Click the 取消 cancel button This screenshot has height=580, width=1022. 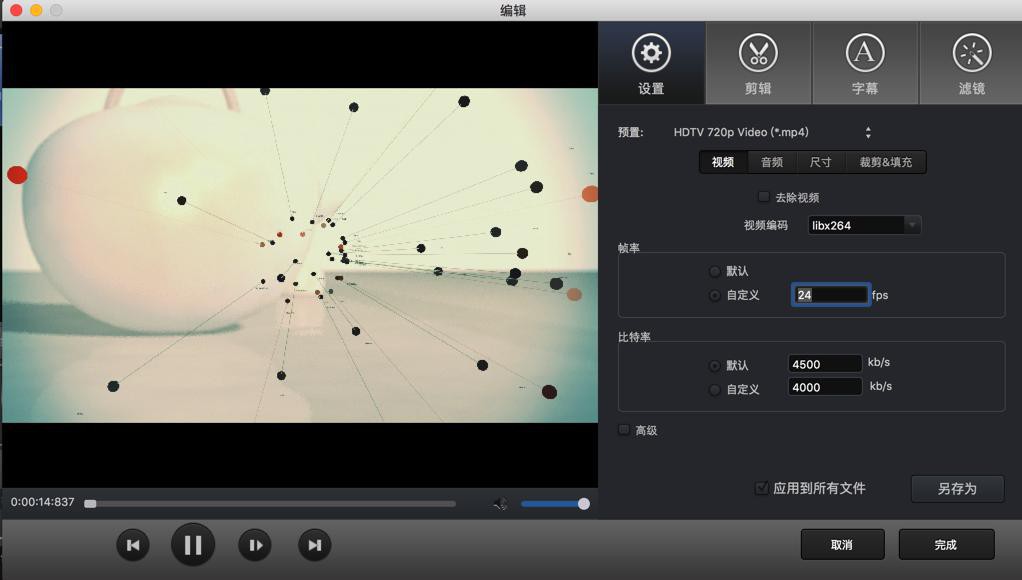(842, 545)
